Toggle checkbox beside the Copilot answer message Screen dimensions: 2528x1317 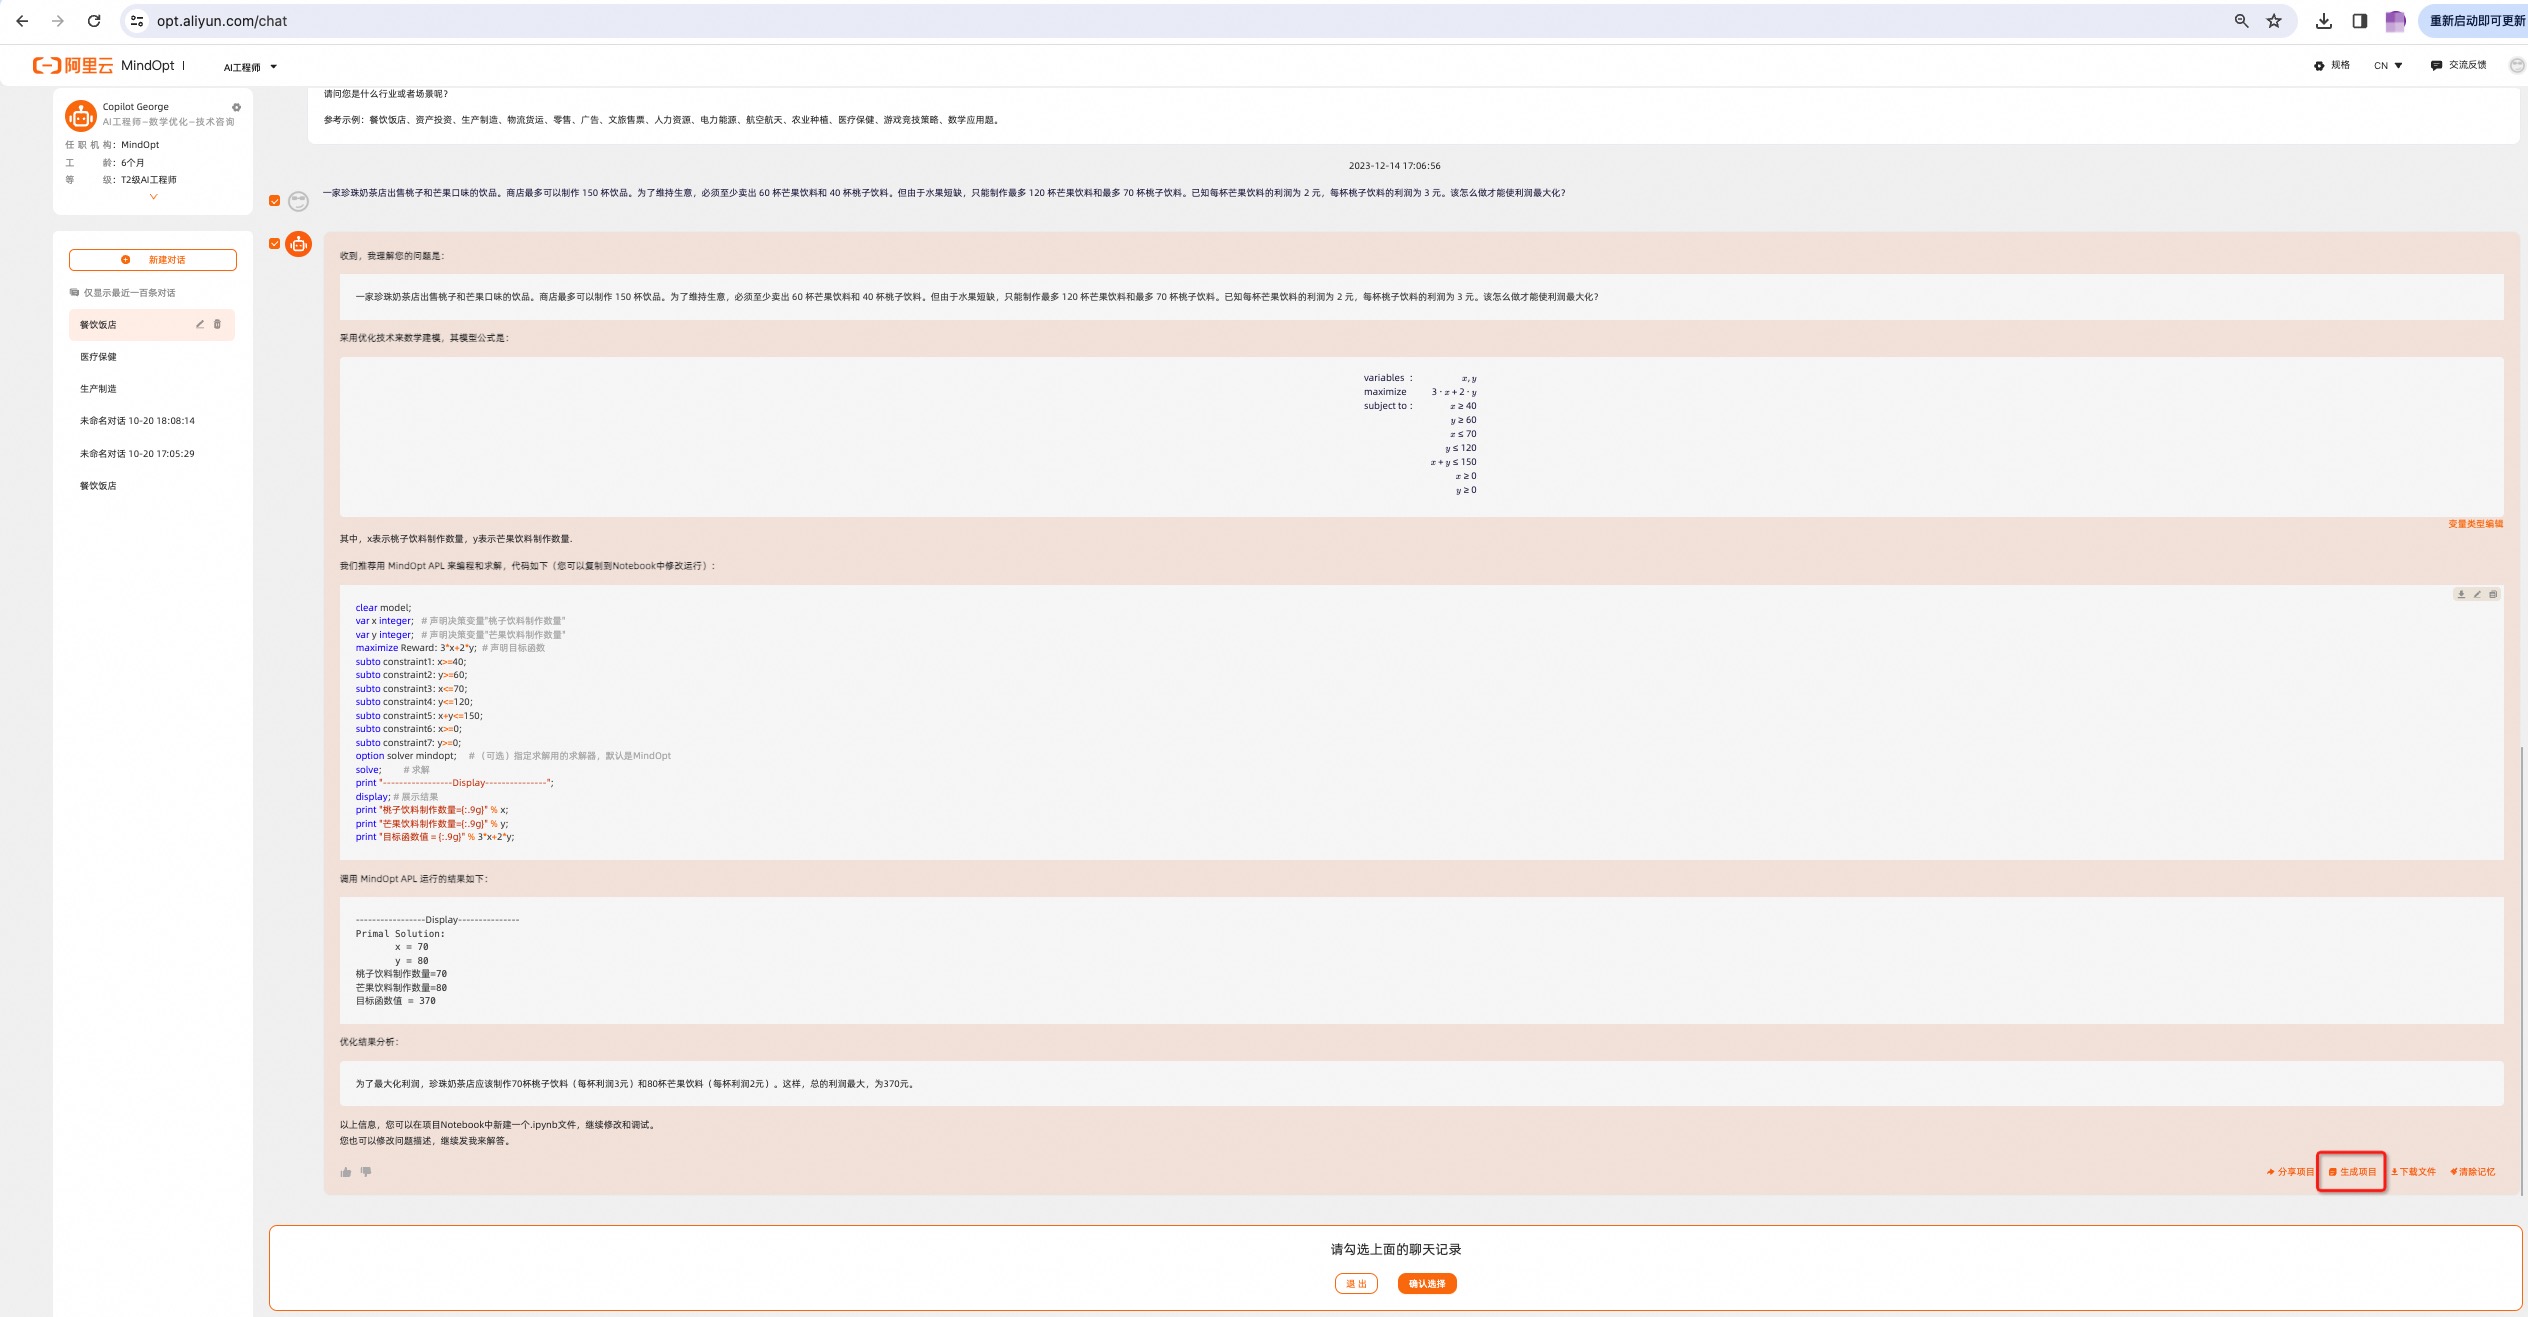click(274, 243)
